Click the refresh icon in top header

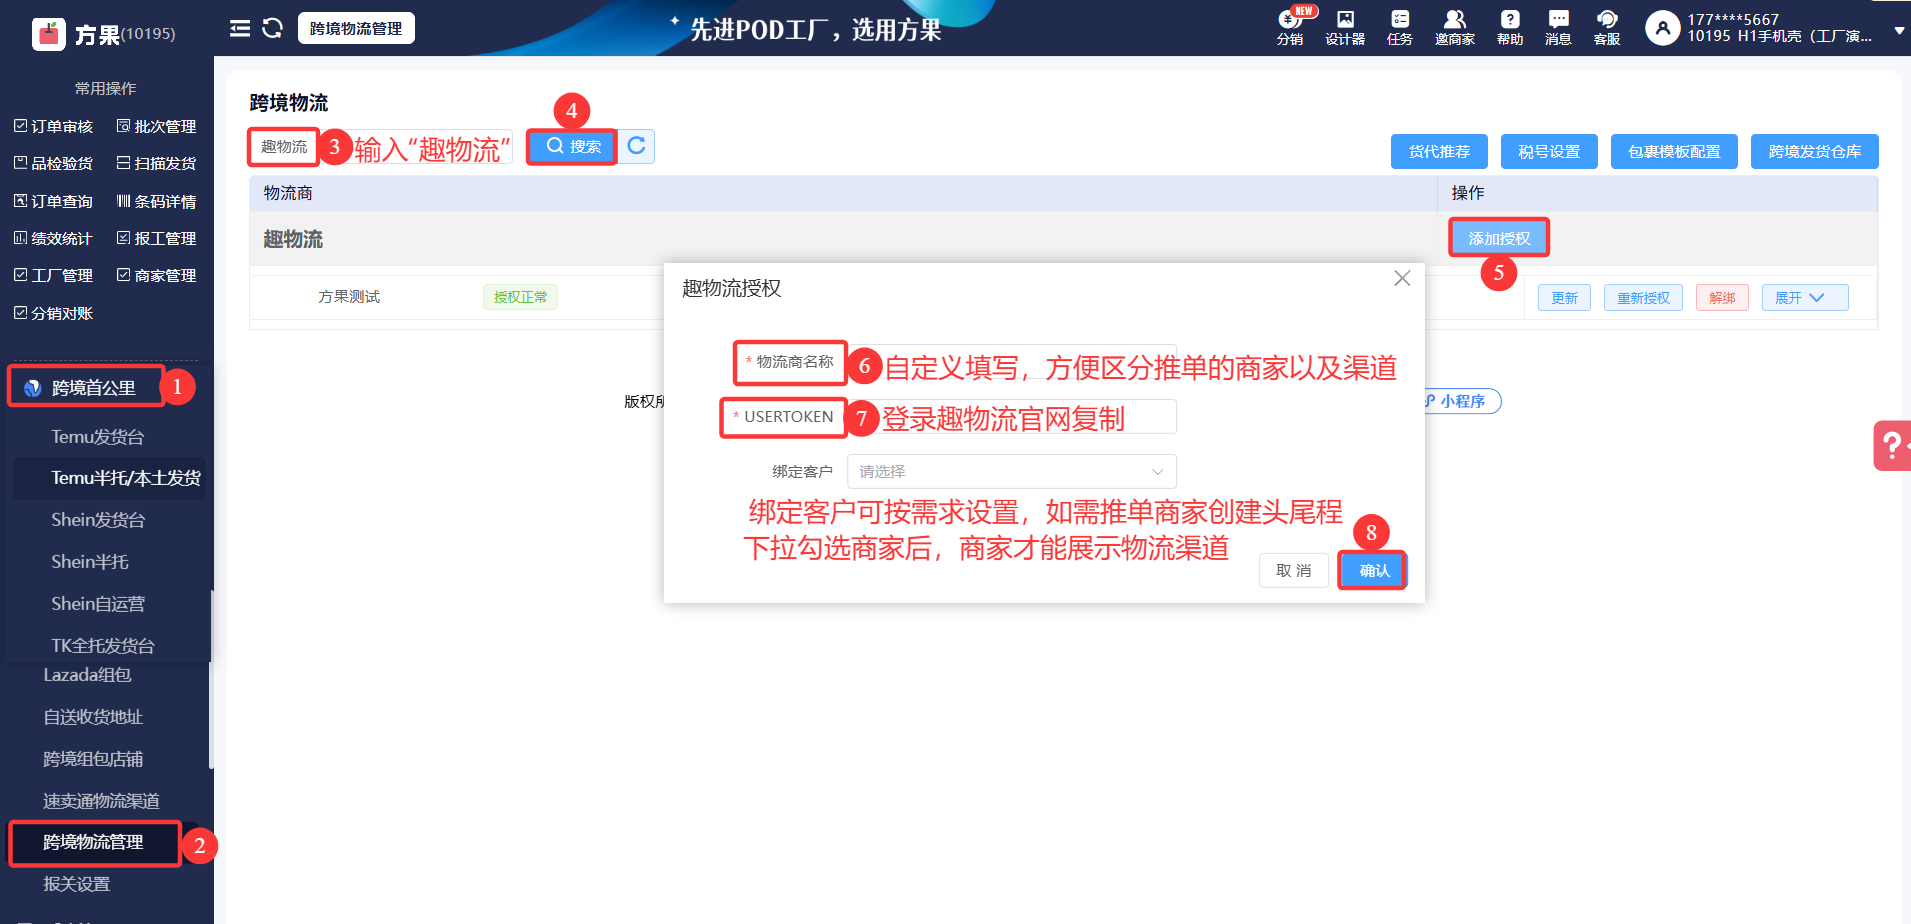(272, 28)
